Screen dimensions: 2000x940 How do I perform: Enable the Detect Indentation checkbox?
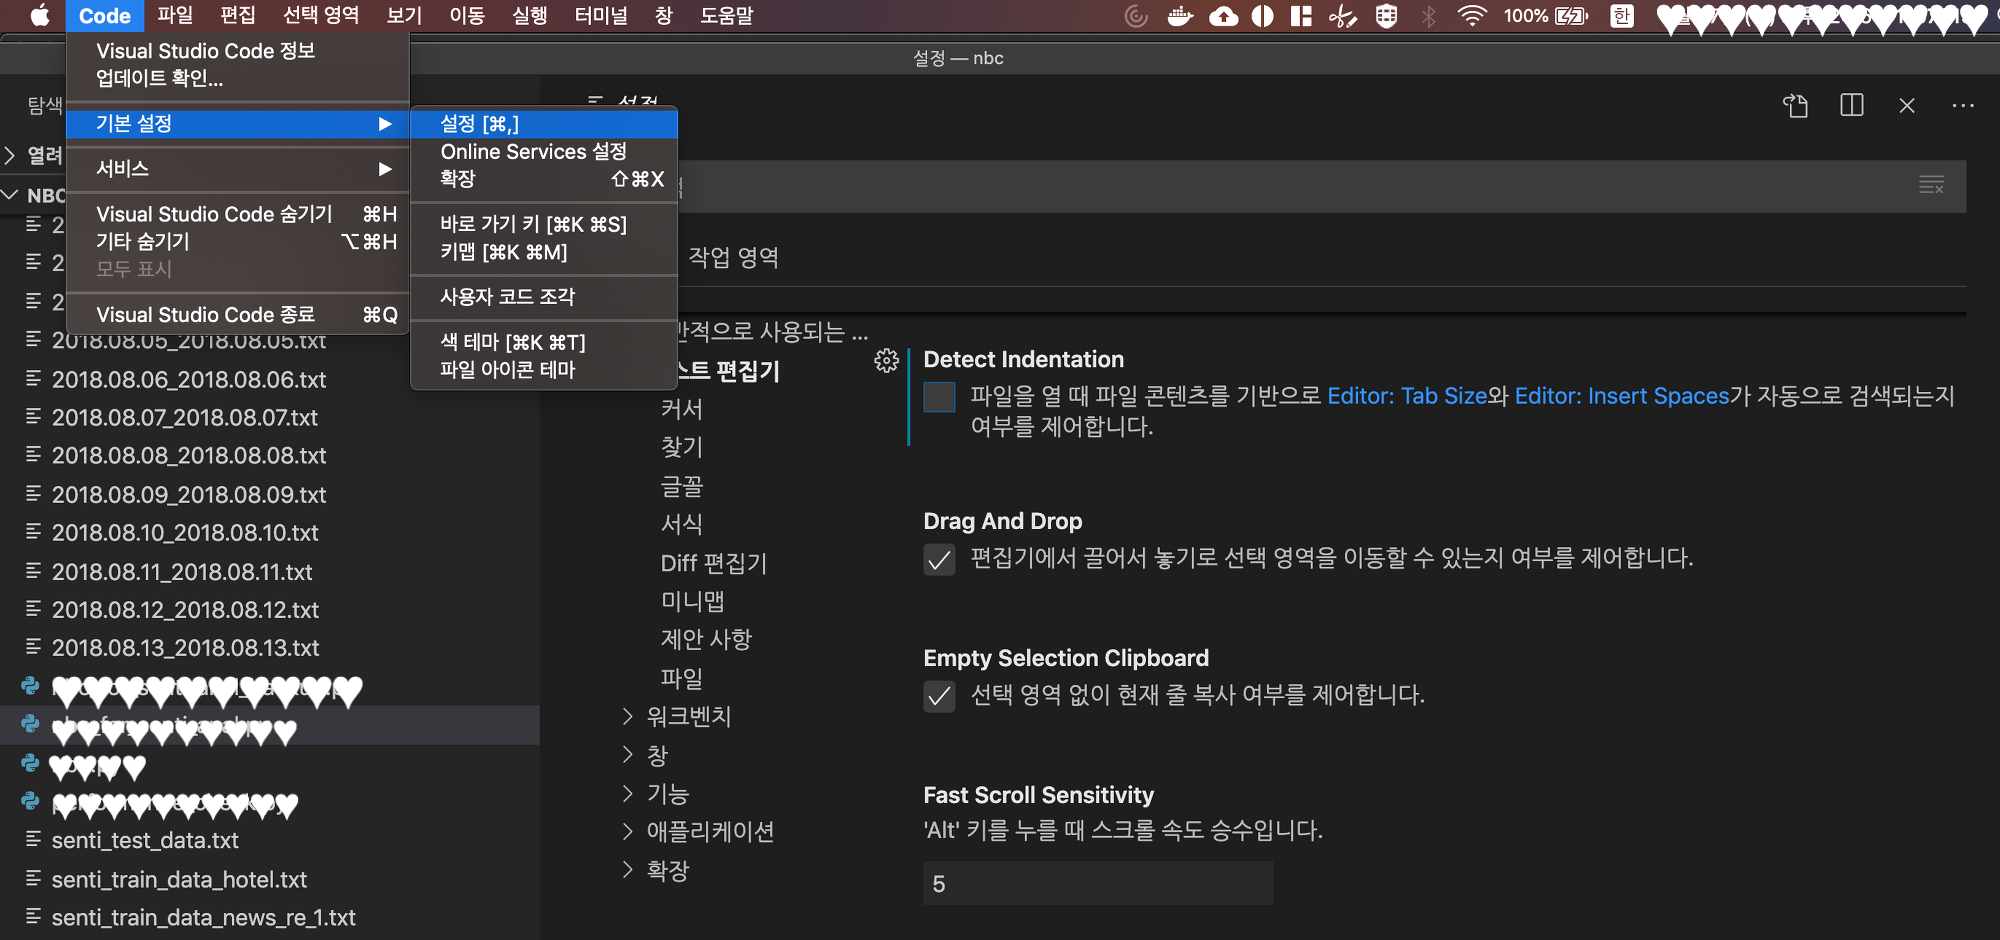click(x=939, y=397)
